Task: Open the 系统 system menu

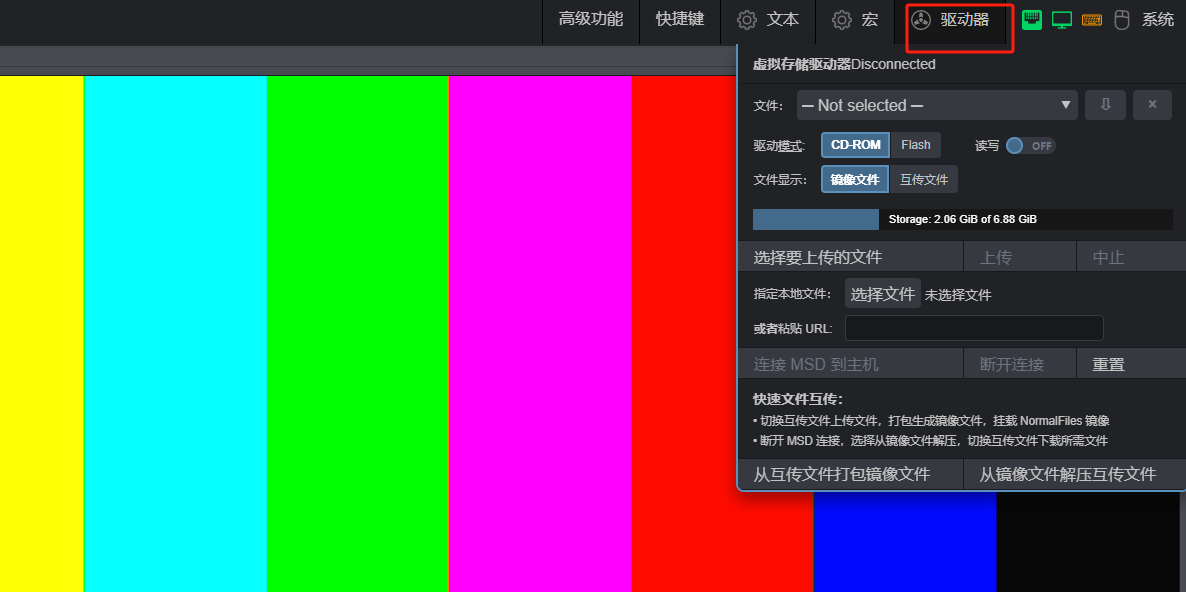Action: pos(1158,20)
